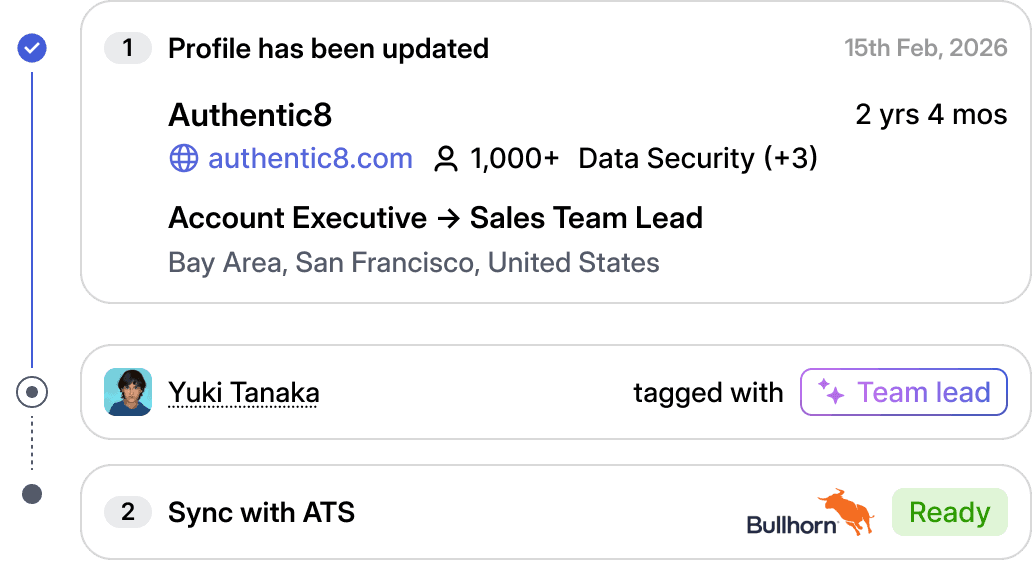The height and width of the screenshot is (576, 1032).
Task: Click the person icon for employee count
Action: click(x=445, y=159)
